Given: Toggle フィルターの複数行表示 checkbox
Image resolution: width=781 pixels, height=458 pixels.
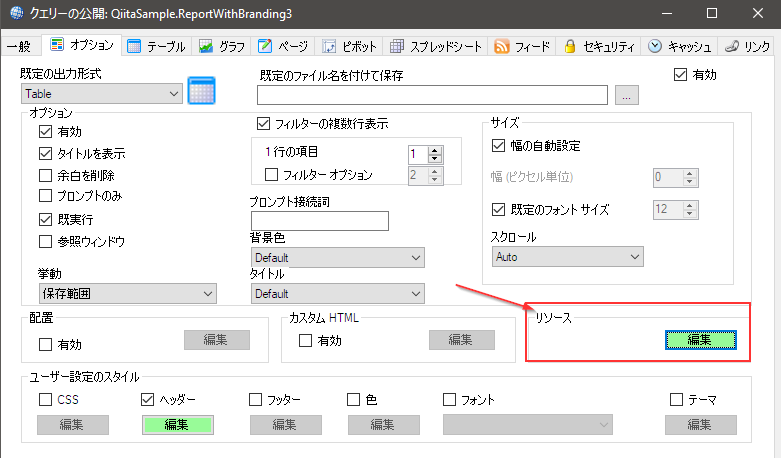Looking at the screenshot, I should pyautogui.click(x=263, y=123).
